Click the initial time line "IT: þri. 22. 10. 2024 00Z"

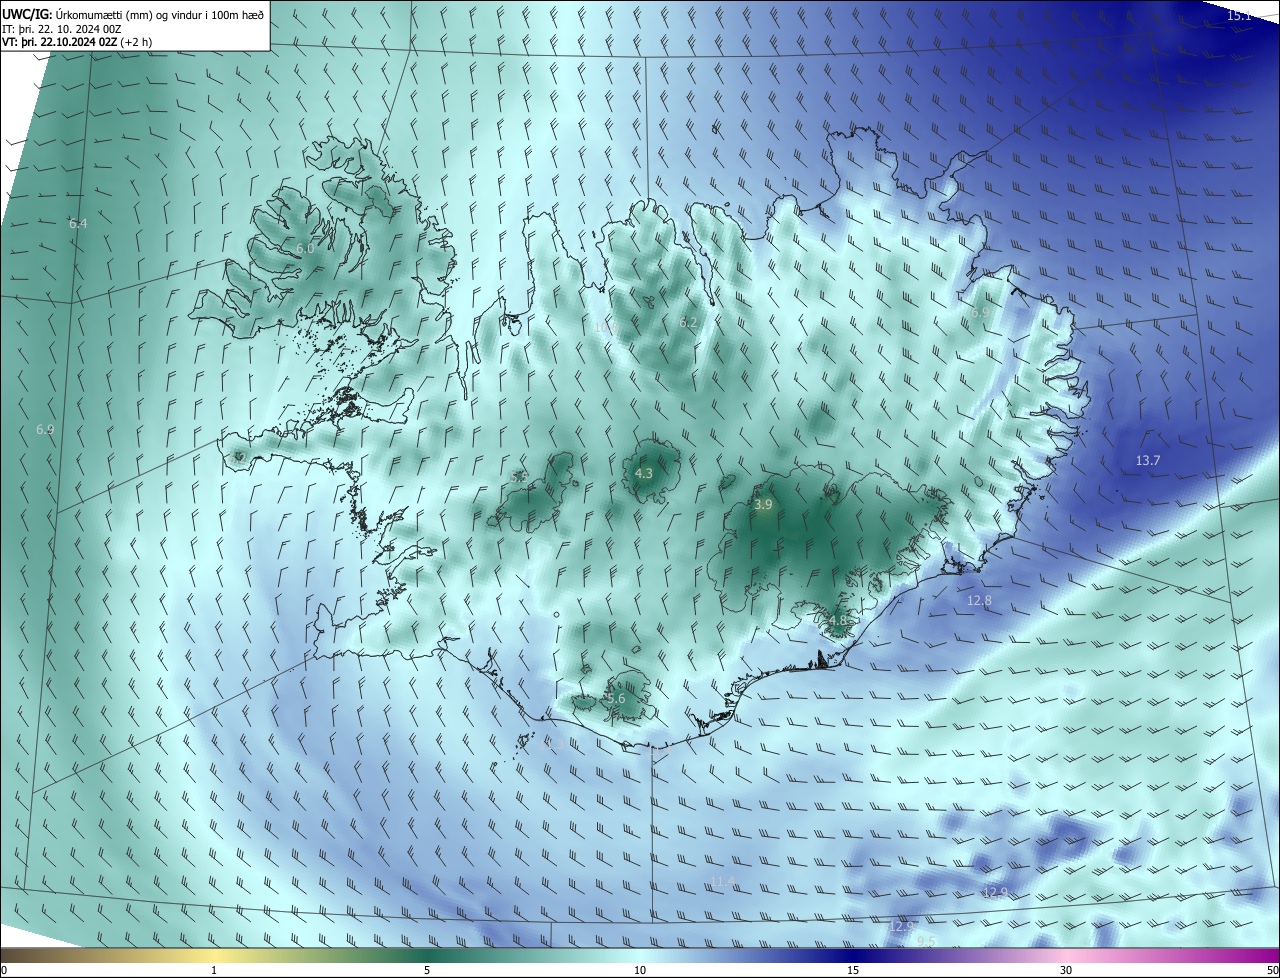click(x=62, y=29)
